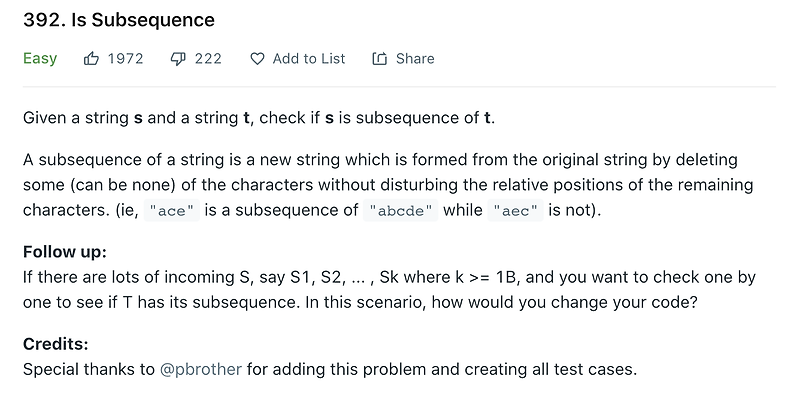Click the horizontal divider under the header row

pos(399,87)
